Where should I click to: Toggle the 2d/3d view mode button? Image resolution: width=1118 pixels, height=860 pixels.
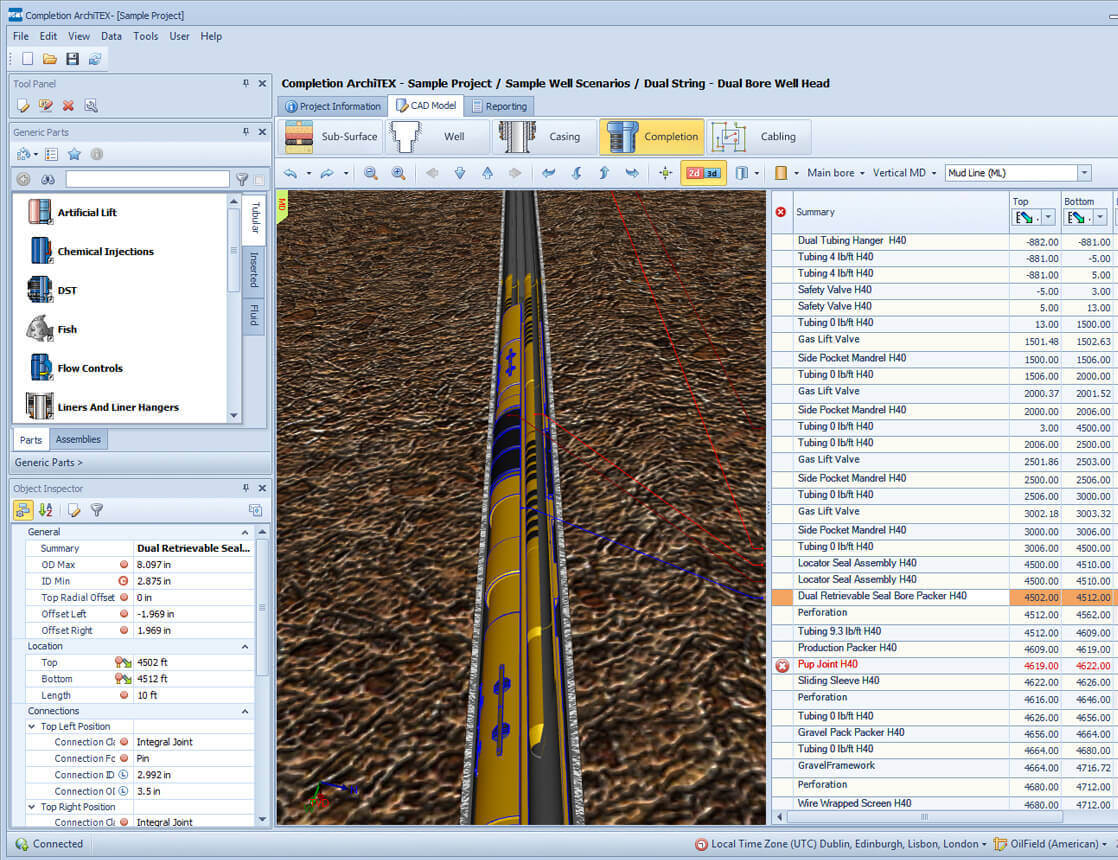click(x=703, y=173)
